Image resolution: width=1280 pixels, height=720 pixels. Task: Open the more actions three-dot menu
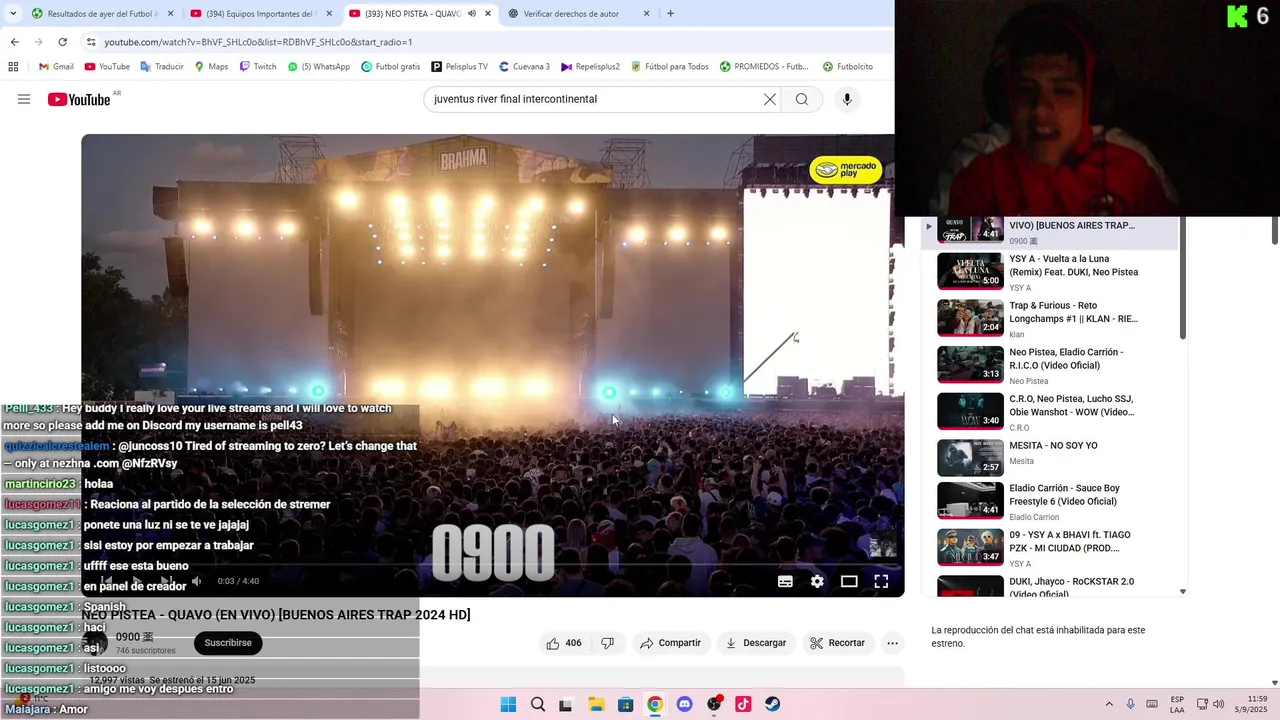(892, 643)
